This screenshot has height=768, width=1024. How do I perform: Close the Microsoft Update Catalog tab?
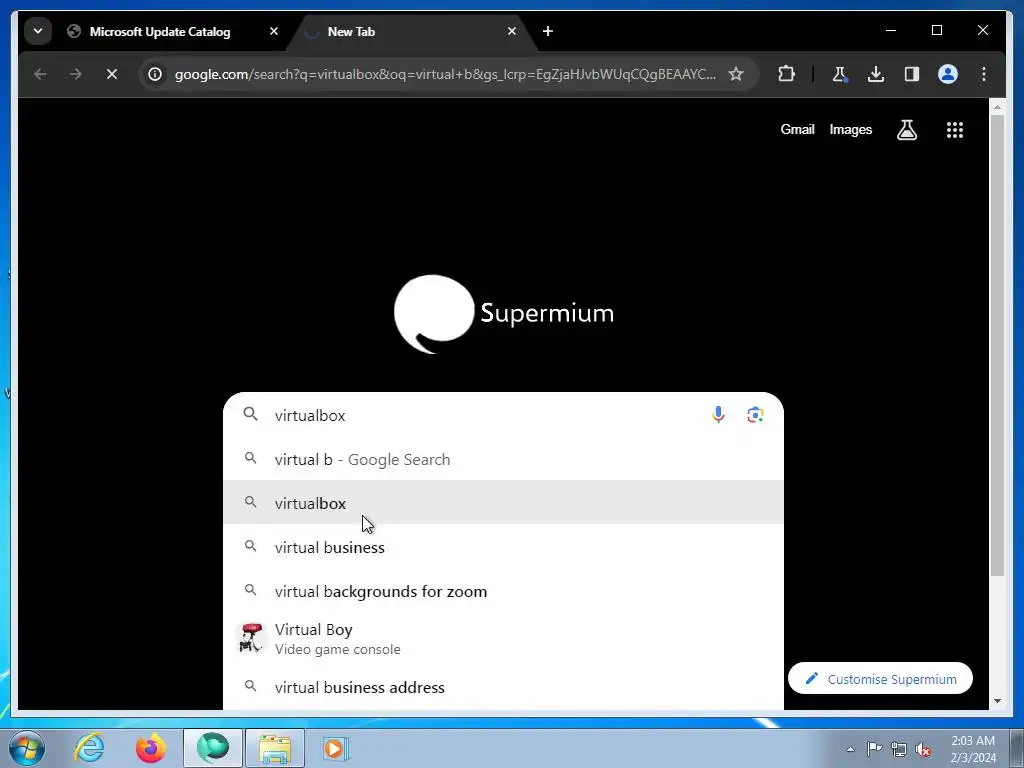[274, 31]
